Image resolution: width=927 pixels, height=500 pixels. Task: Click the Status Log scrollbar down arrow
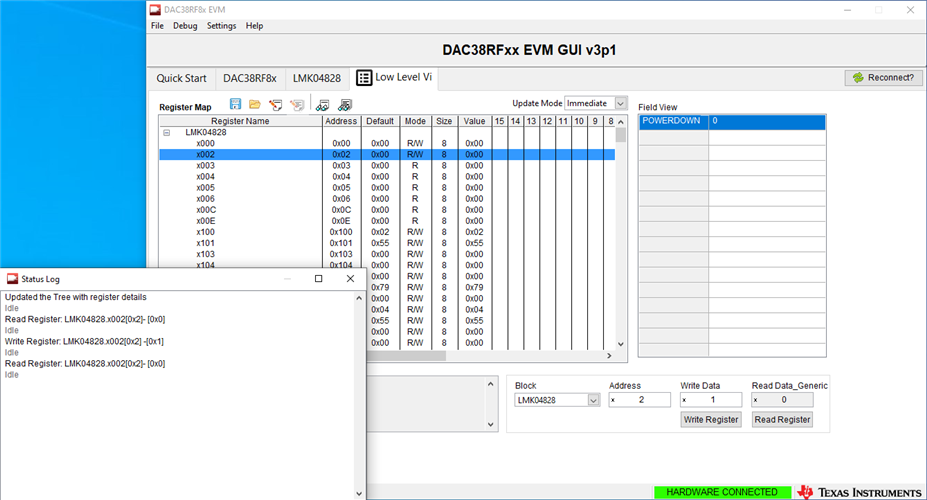click(359, 493)
